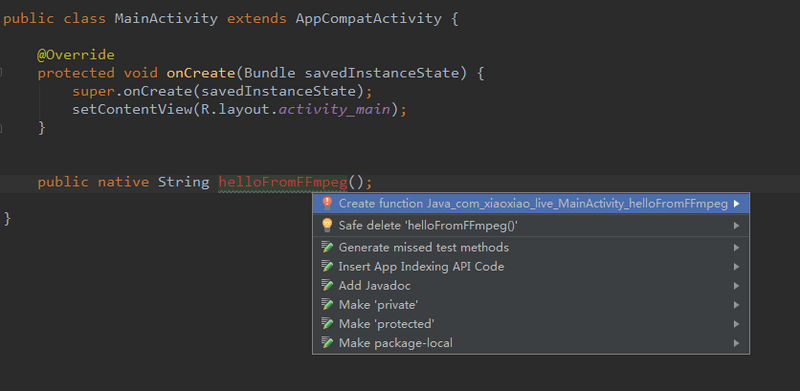Expand submenu arrow for Make 'private'

pyautogui.click(x=736, y=305)
